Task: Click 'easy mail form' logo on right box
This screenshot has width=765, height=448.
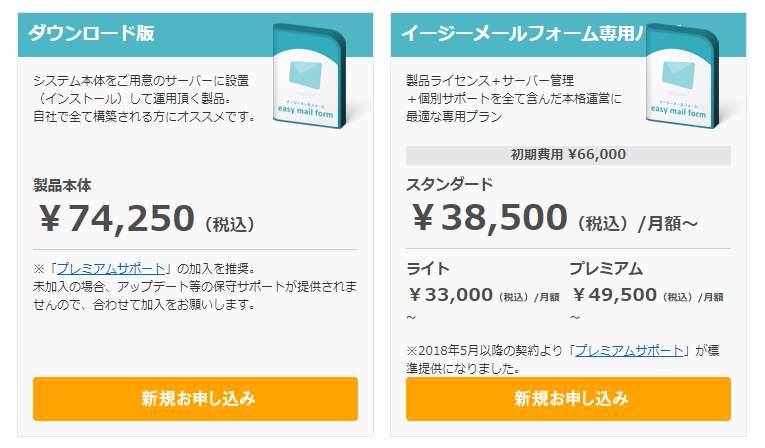Action: point(678,111)
